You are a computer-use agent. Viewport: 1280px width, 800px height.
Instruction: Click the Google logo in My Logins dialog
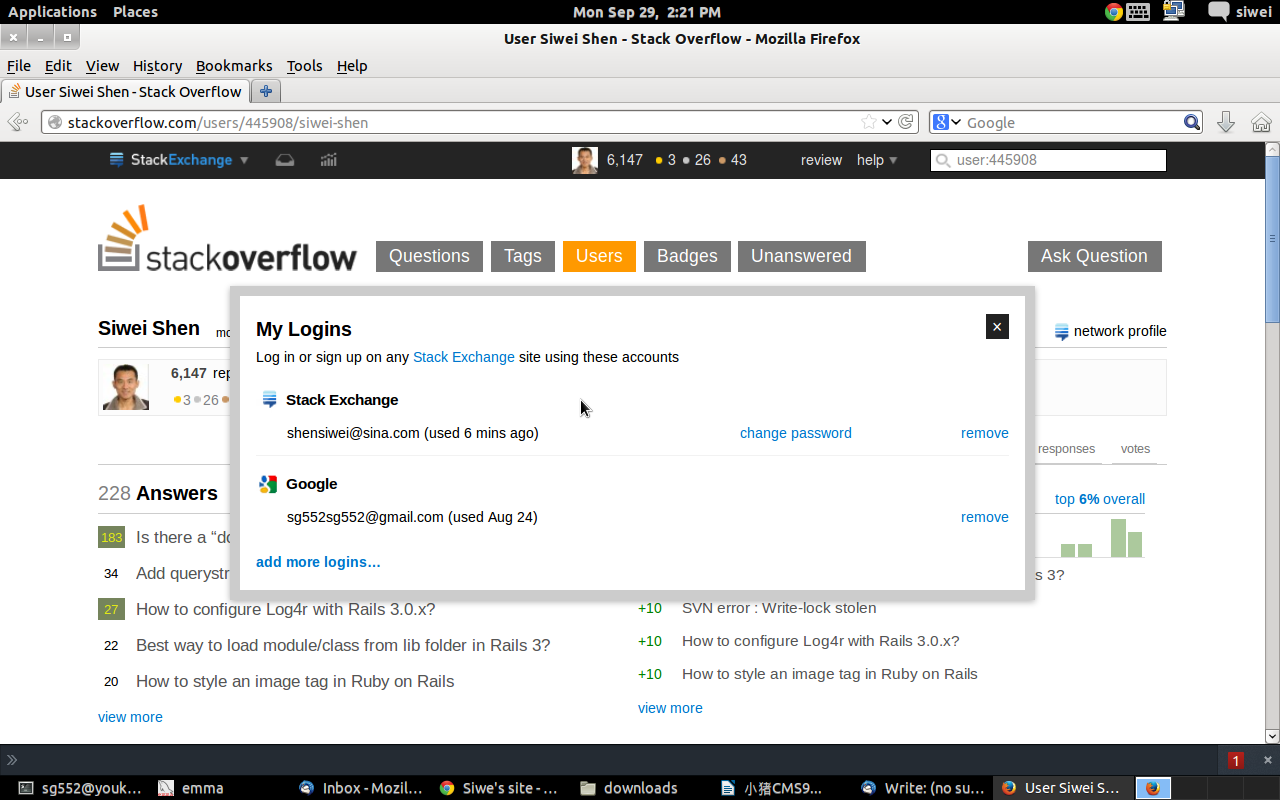coord(267,483)
